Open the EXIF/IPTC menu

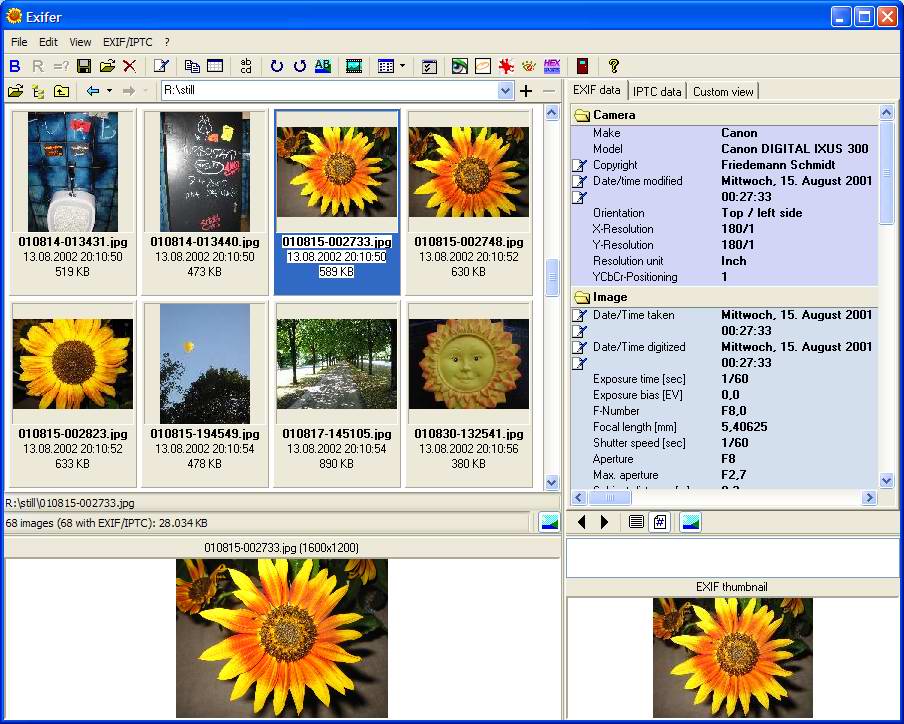point(127,42)
